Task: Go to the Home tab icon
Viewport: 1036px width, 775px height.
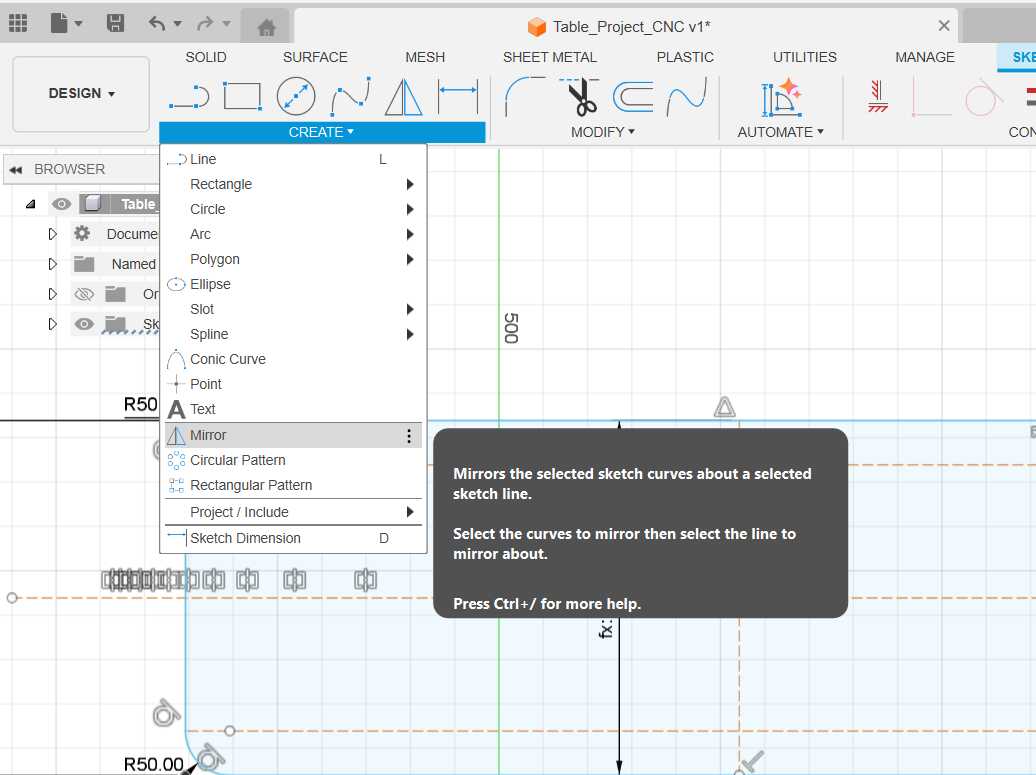Action: point(266,26)
